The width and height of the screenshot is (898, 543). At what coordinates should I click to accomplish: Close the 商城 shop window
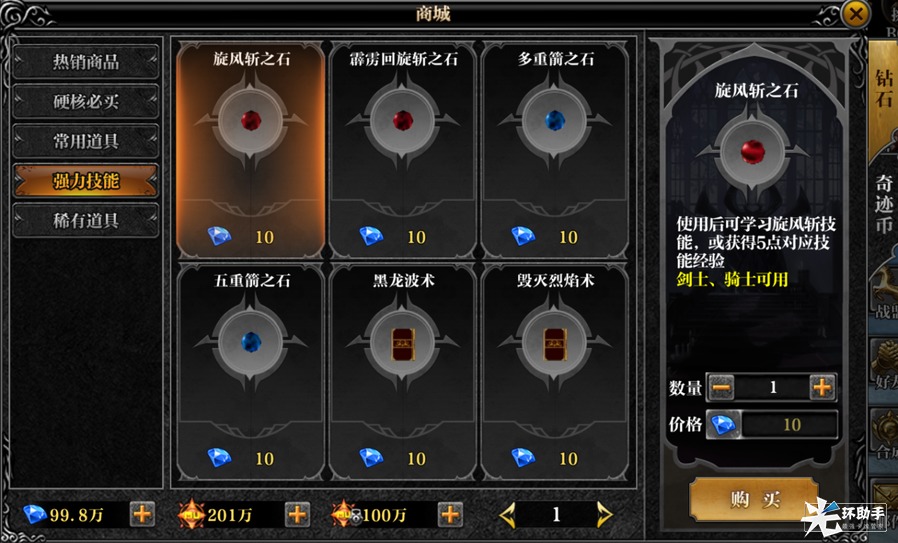856,14
